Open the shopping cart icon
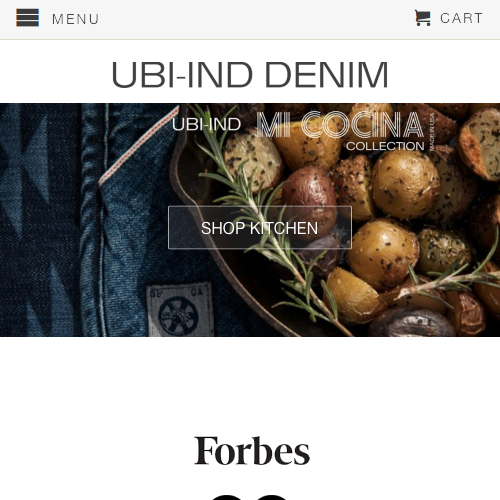 [x=423, y=18]
